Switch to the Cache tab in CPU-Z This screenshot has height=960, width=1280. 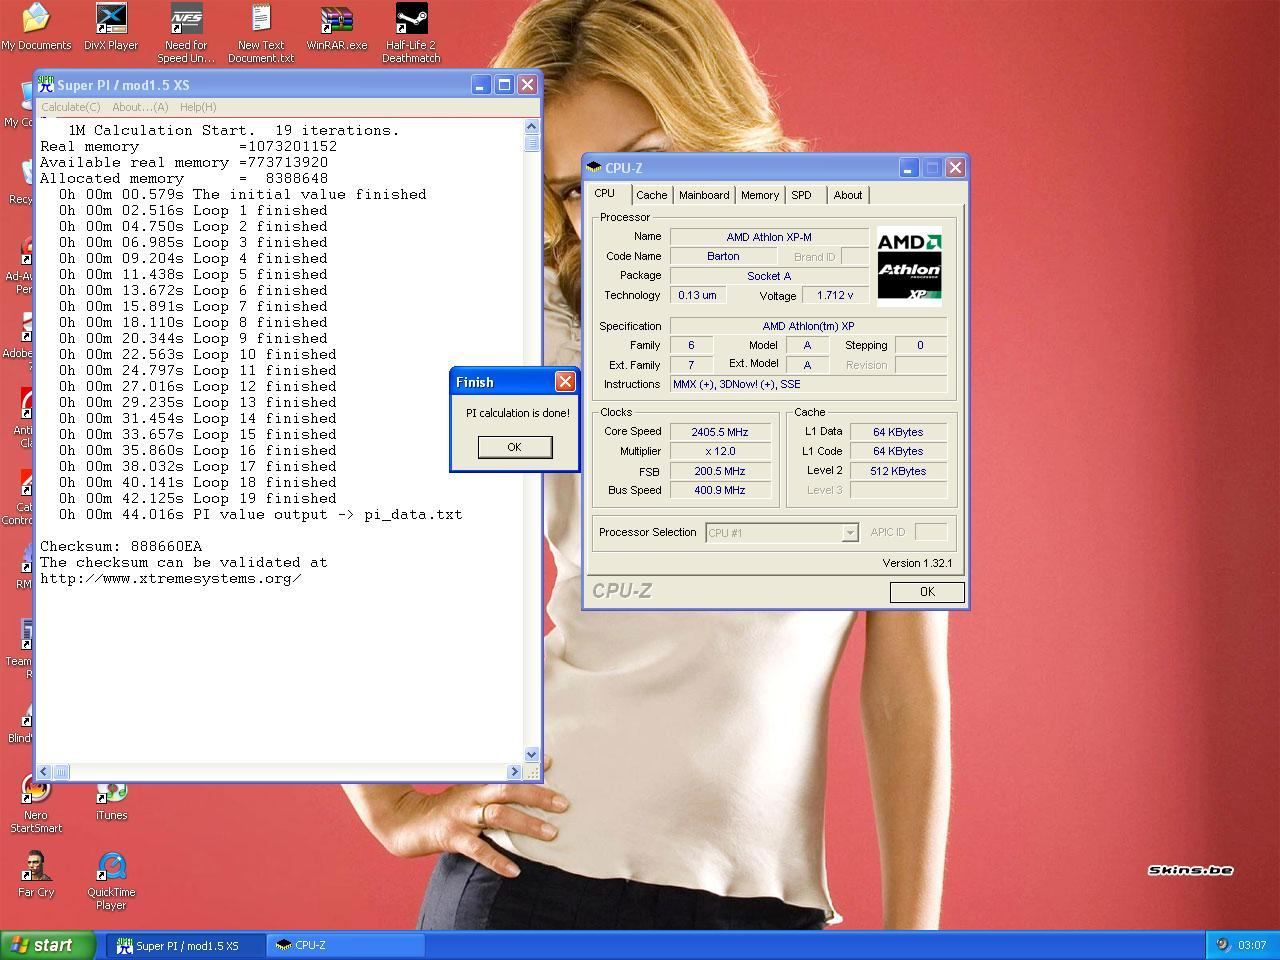[651, 195]
